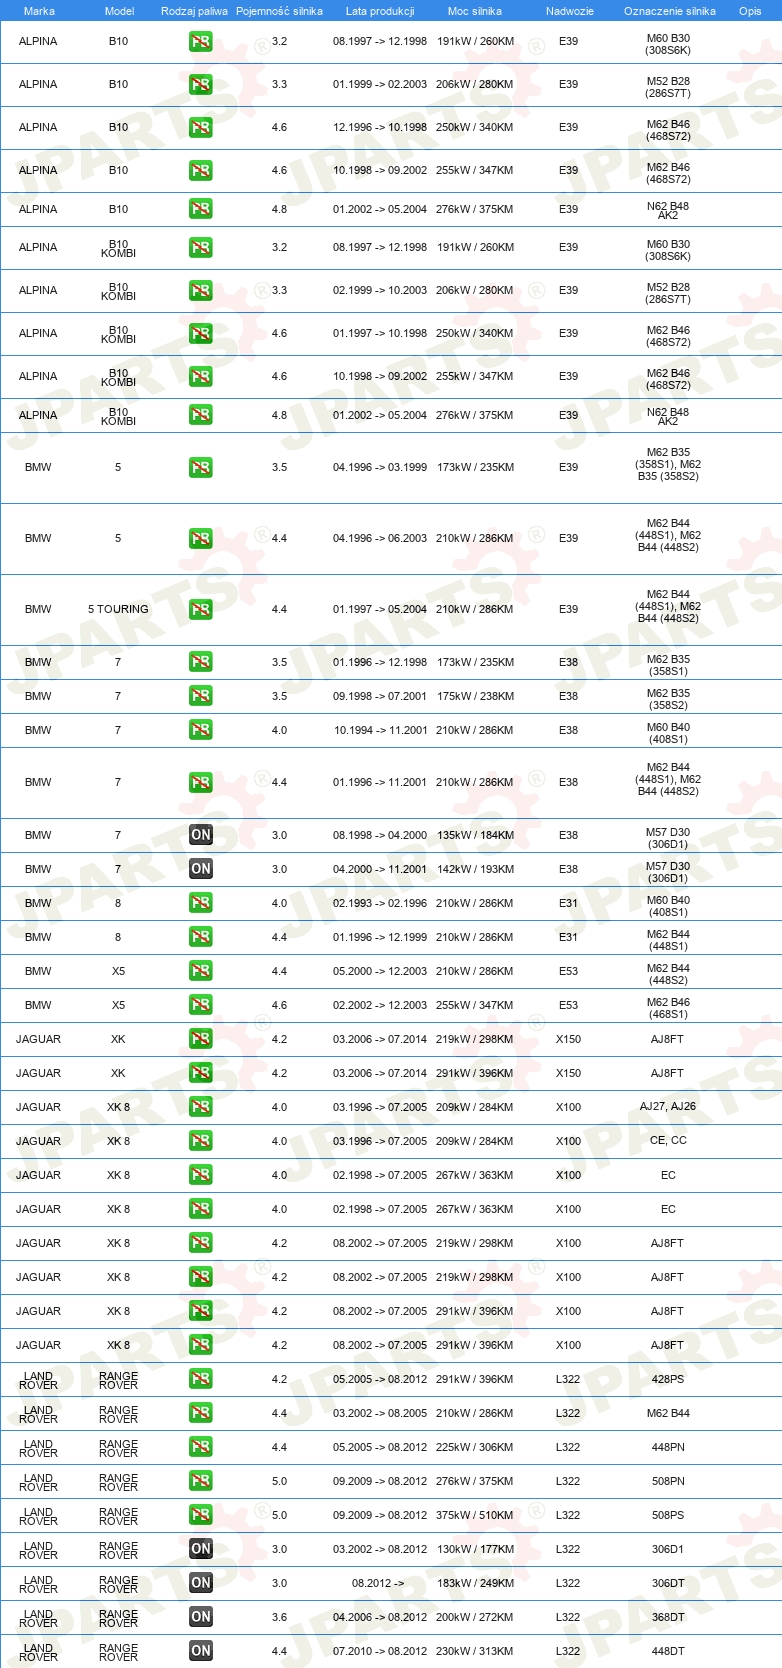The width and height of the screenshot is (782, 1668).
Task: Click the Nadwozie column header
Action: (570, 11)
